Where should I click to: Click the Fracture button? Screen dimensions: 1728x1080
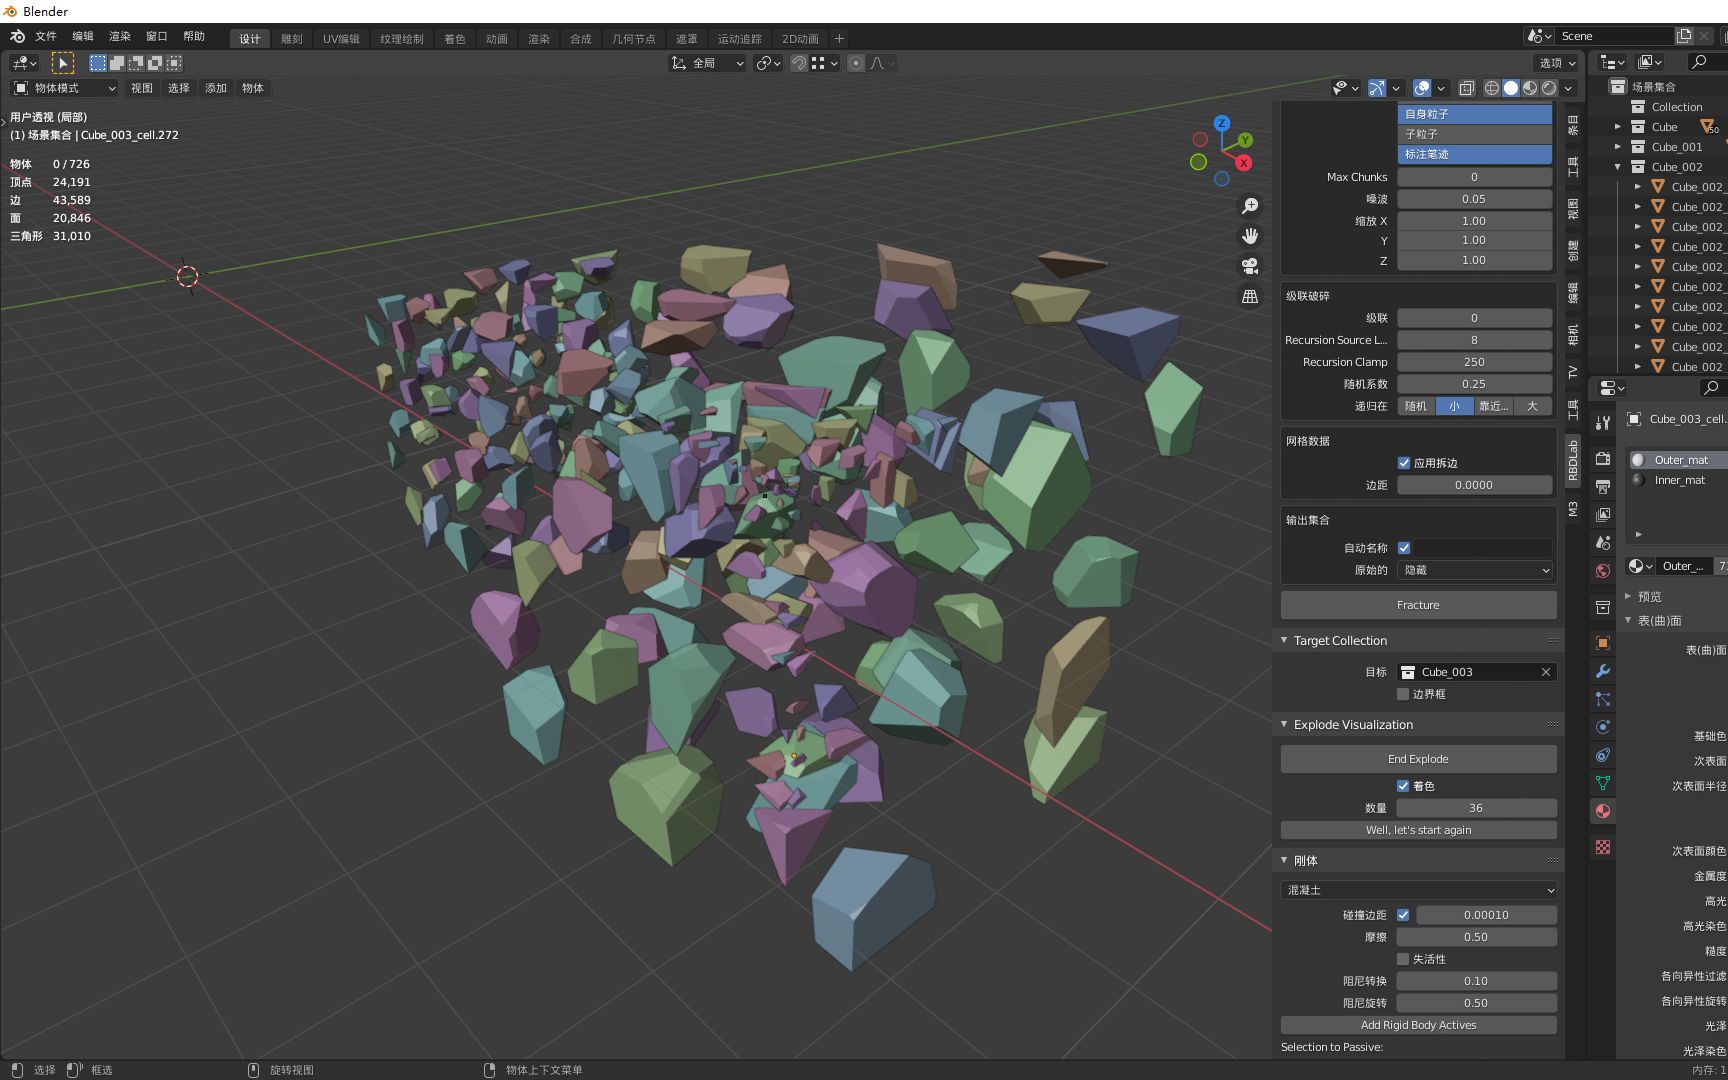point(1418,604)
